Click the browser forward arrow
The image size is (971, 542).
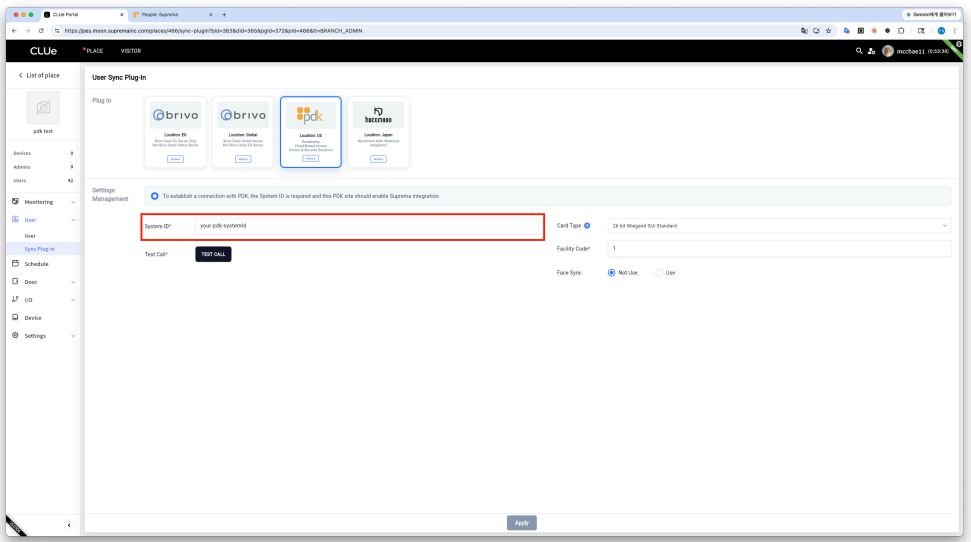click(x=27, y=30)
